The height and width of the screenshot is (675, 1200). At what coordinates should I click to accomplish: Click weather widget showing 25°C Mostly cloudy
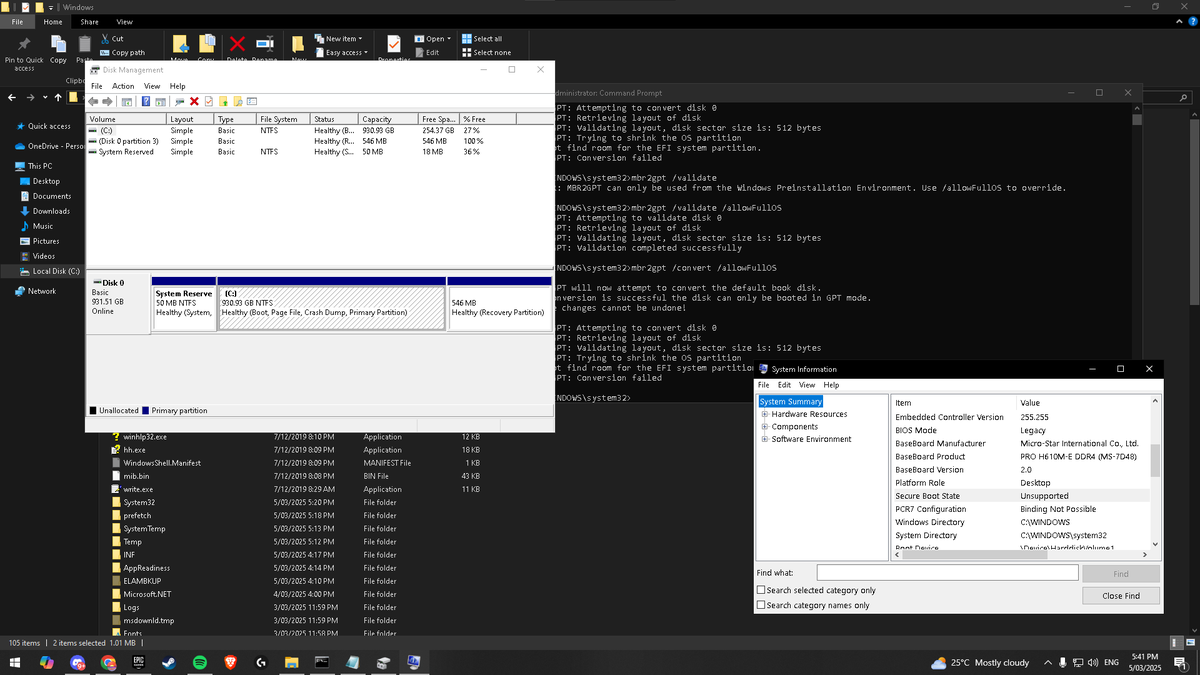(x=980, y=662)
